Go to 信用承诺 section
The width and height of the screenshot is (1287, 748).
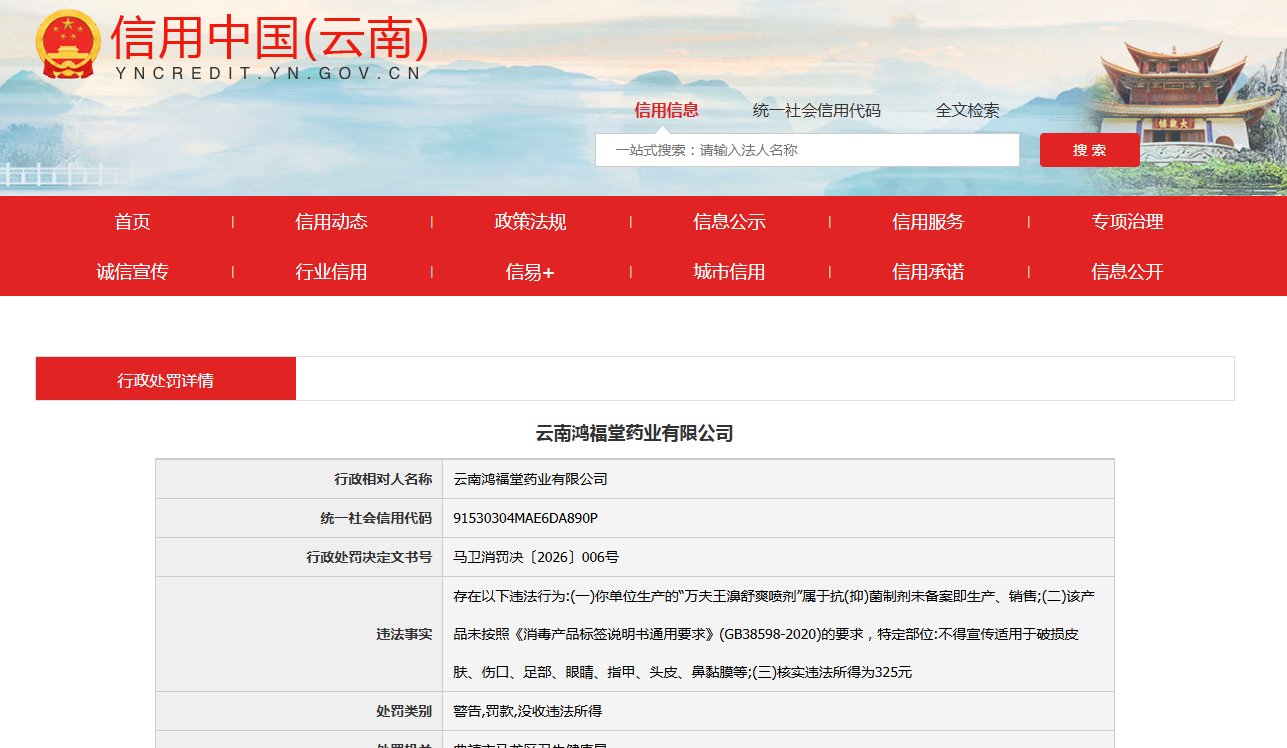coord(928,271)
